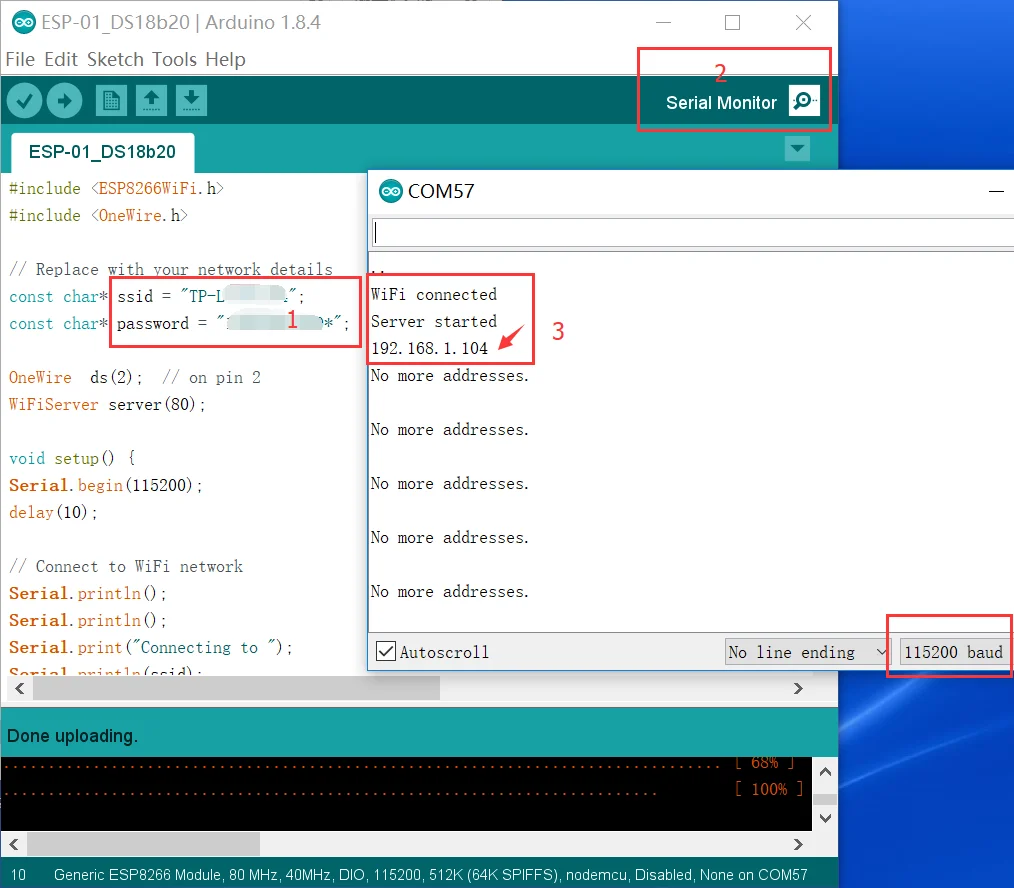Close the Arduino IDE window
1014x888 pixels.
coord(803,23)
